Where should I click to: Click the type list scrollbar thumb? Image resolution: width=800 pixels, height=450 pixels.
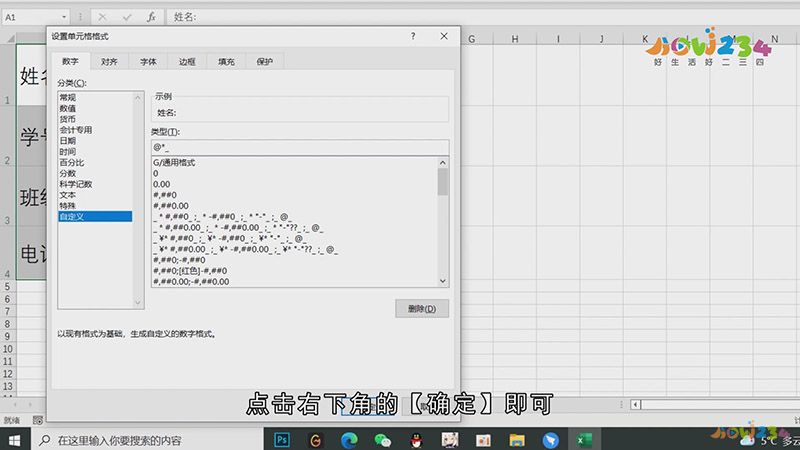[442, 182]
